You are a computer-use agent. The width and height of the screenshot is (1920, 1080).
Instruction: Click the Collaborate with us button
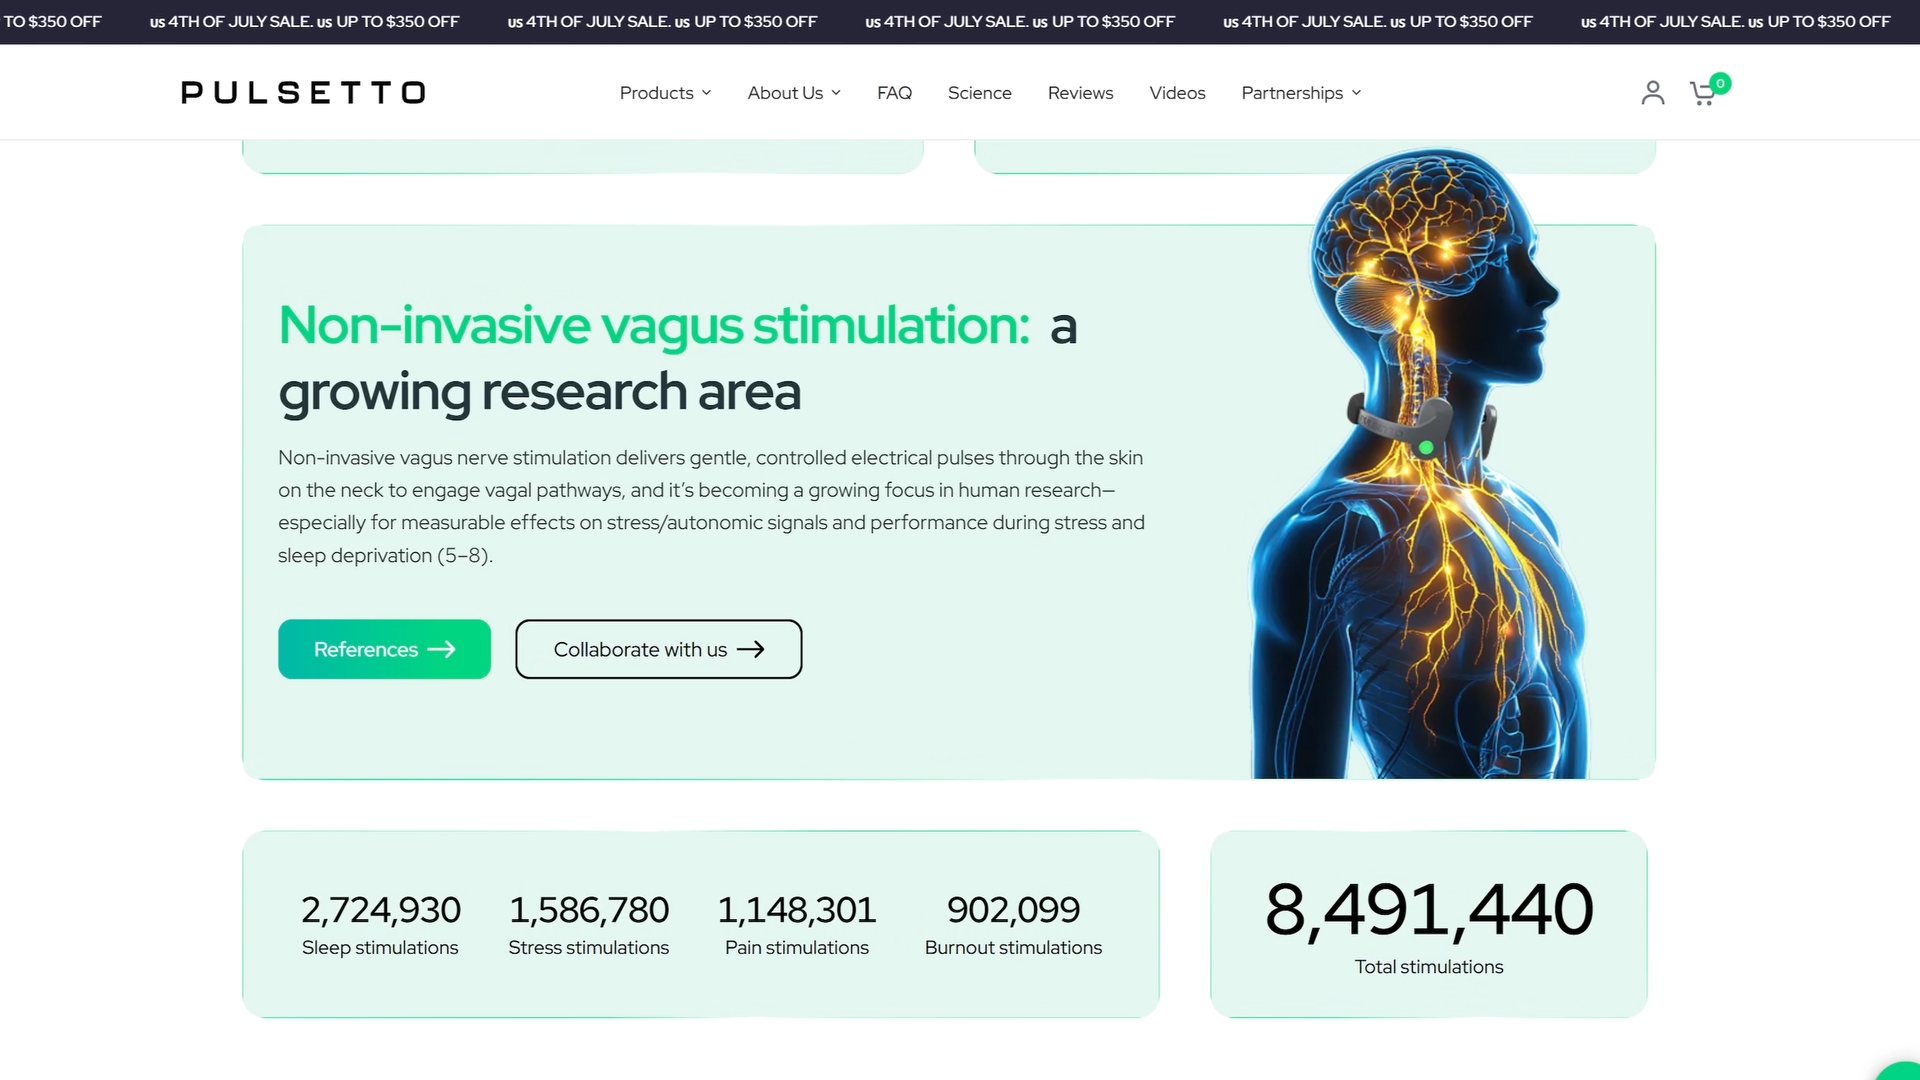coord(658,649)
